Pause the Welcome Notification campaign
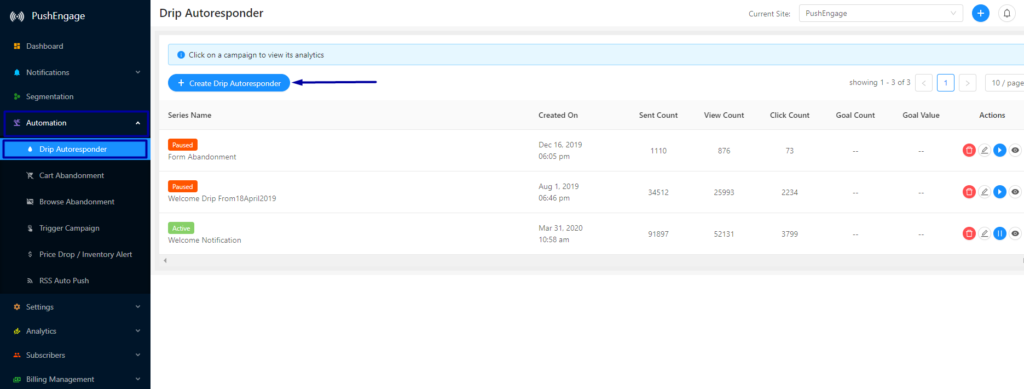The width and height of the screenshot is (1024, 389). coord(1000,233)
